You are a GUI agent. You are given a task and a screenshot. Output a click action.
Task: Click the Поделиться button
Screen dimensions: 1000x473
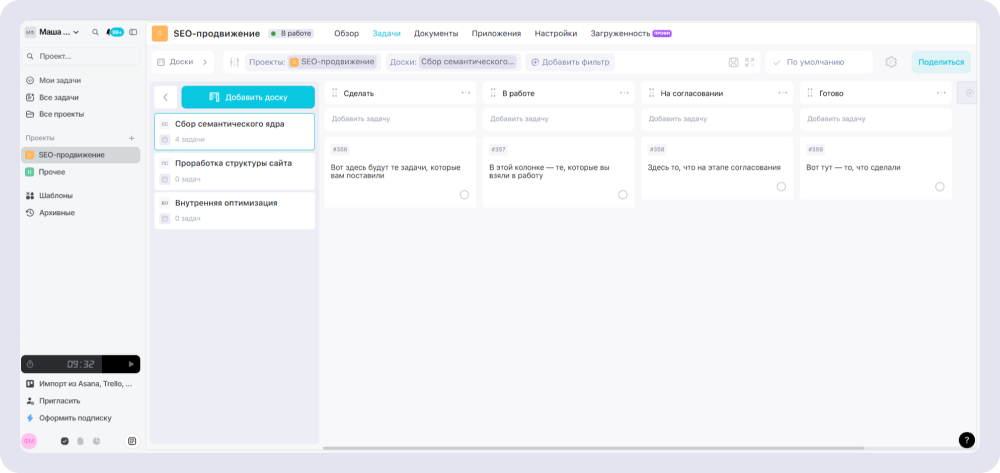click(x=941, y=62)
